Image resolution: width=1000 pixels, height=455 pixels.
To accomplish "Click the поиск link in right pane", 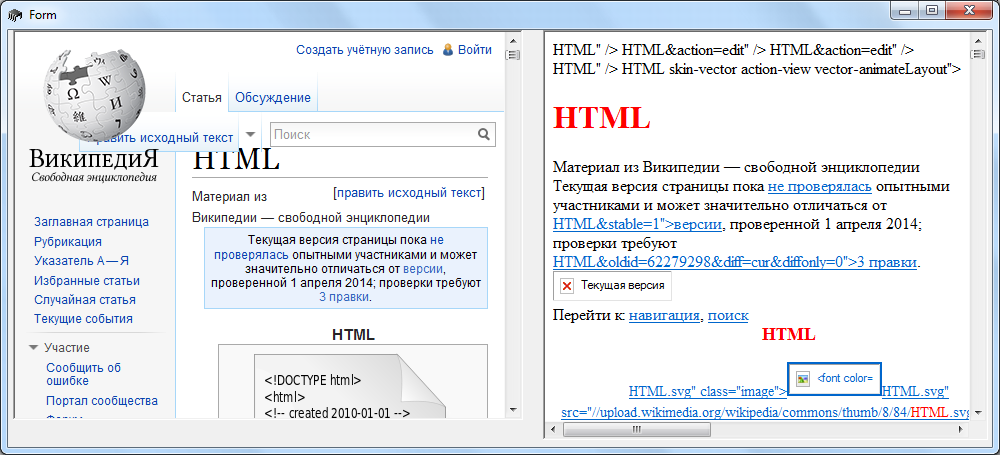I will [x=728, y=316].
